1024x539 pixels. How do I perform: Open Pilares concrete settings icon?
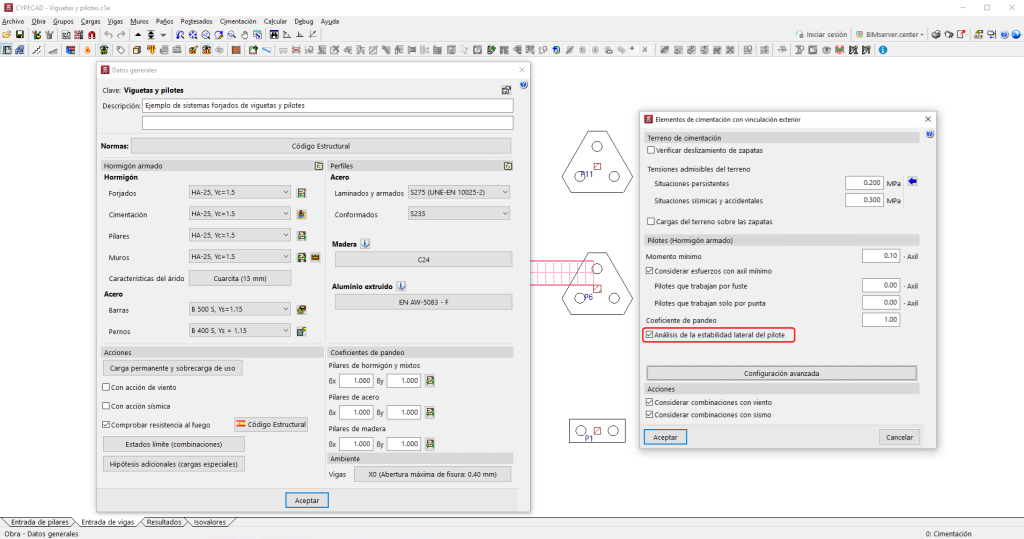[302, 235]
